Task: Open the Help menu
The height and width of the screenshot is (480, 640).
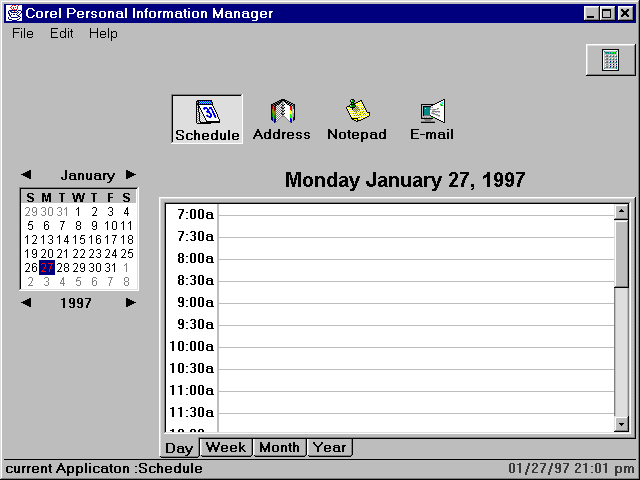Action: pos(103,33)
